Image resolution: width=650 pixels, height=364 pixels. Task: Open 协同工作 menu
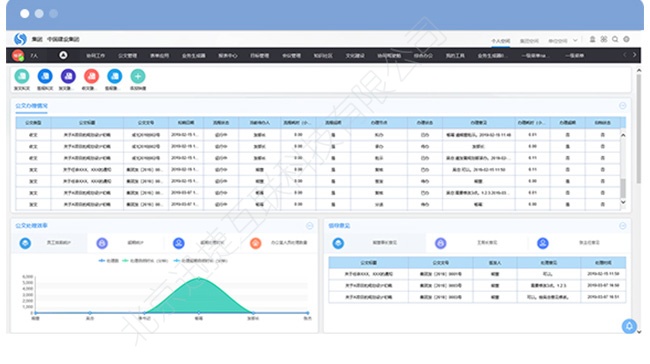(x=95, y=56)
